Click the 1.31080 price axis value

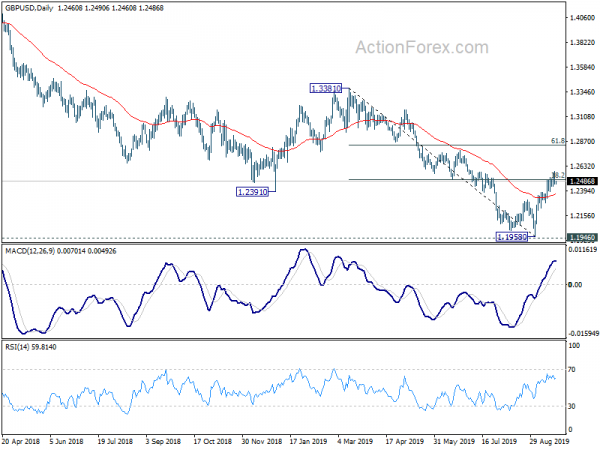coord(582,117)
